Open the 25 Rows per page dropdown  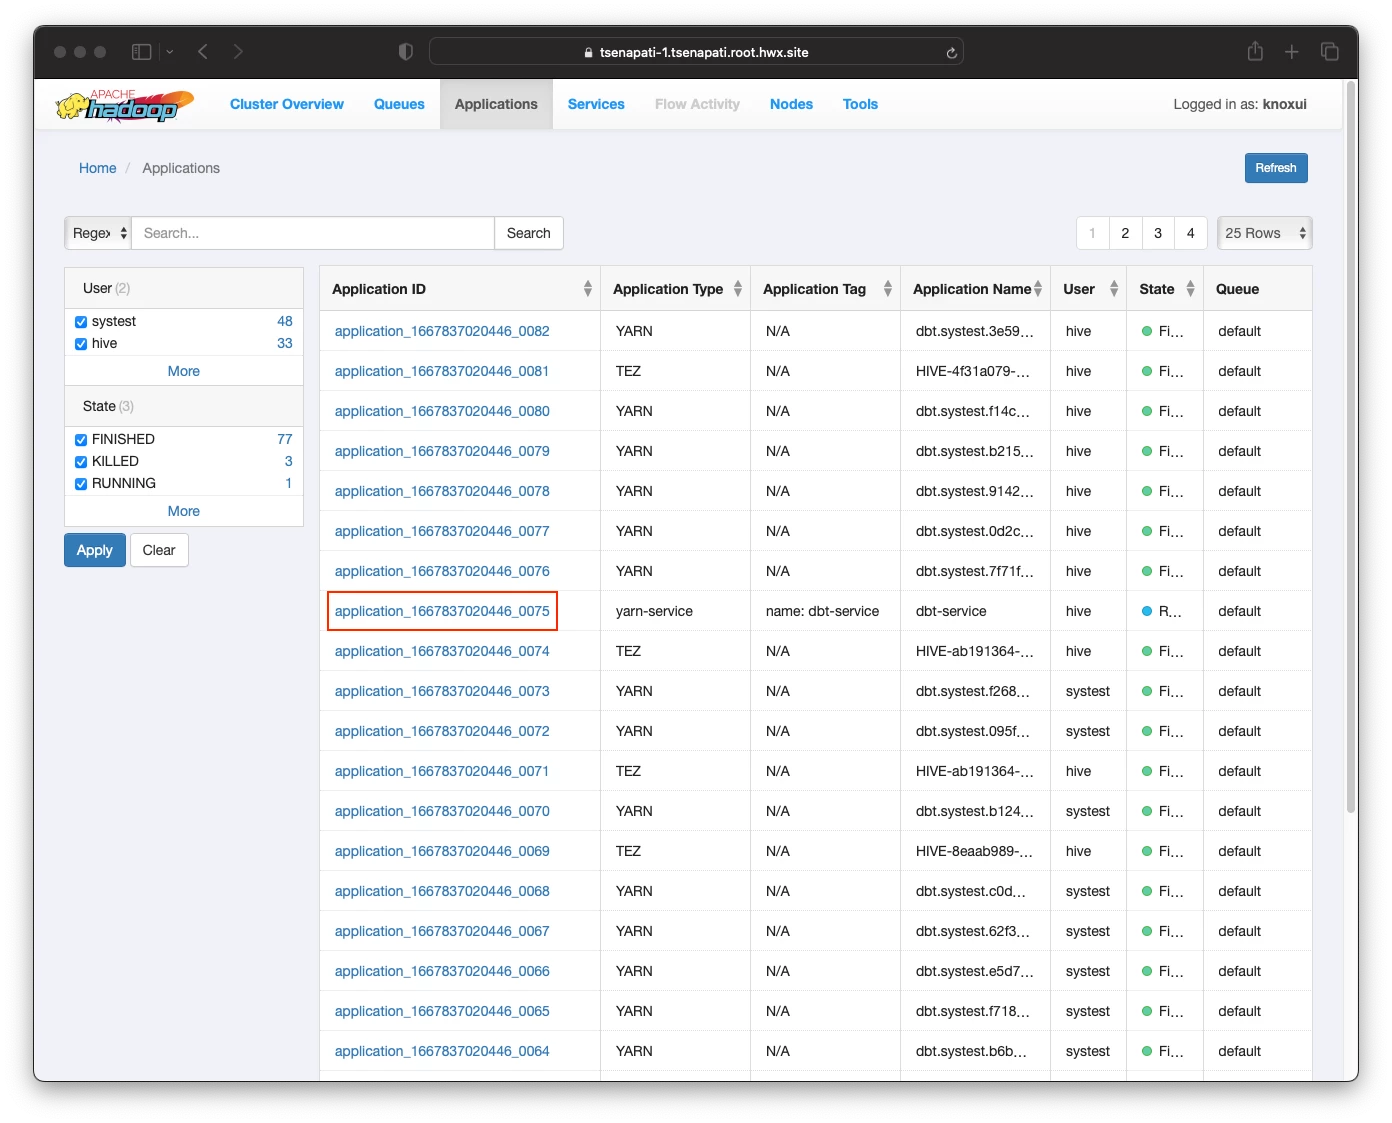pos(1265,233)
